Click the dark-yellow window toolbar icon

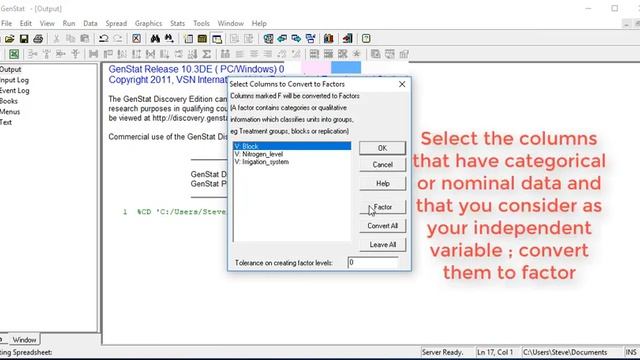pyautogui.click(x=202, y=39)
